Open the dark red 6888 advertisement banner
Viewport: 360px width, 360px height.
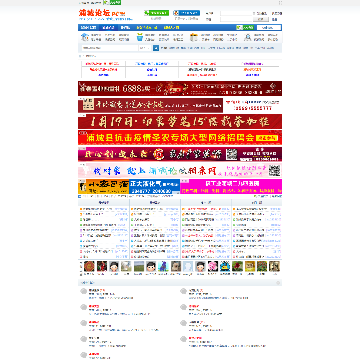(x=180, y=88)
